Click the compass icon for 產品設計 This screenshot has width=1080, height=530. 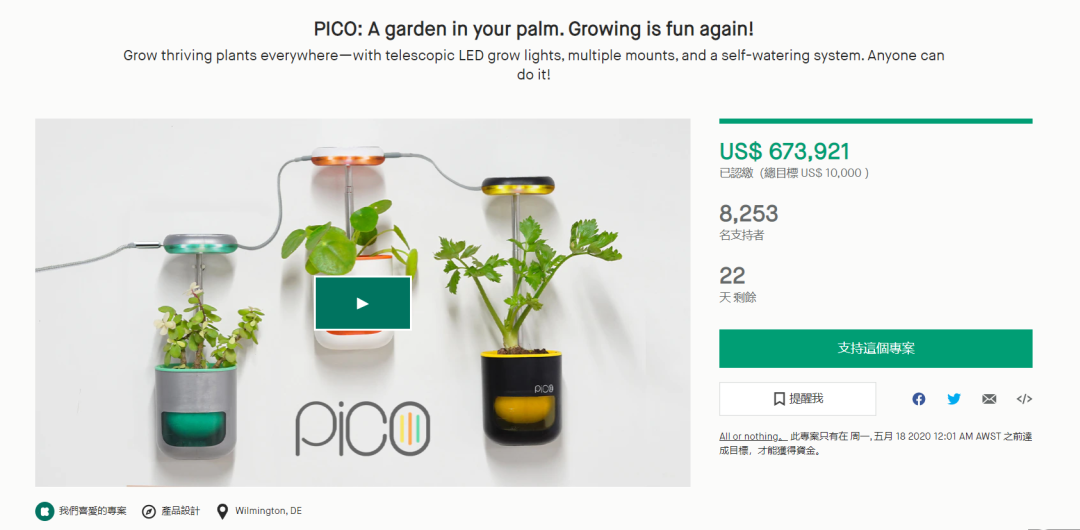[x=148, y=511]
